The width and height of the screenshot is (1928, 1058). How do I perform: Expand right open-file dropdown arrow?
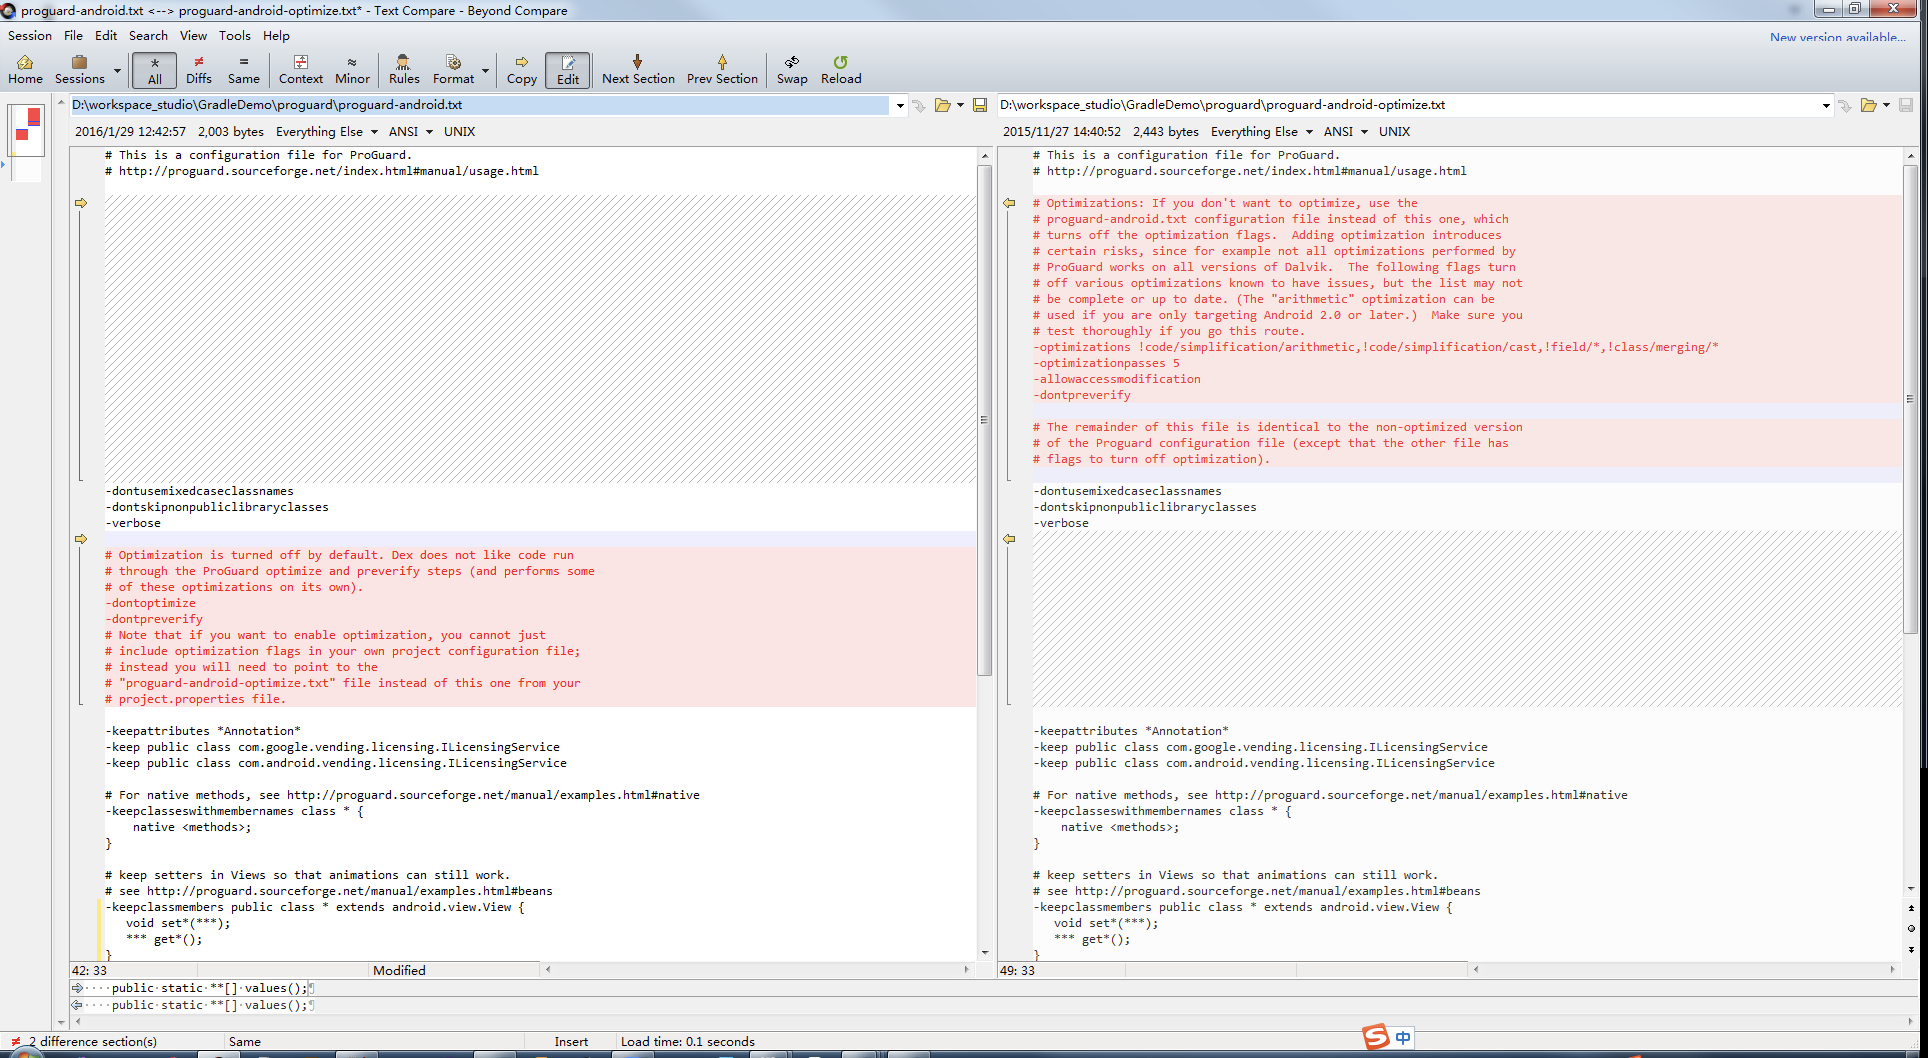pos(1887,105)
